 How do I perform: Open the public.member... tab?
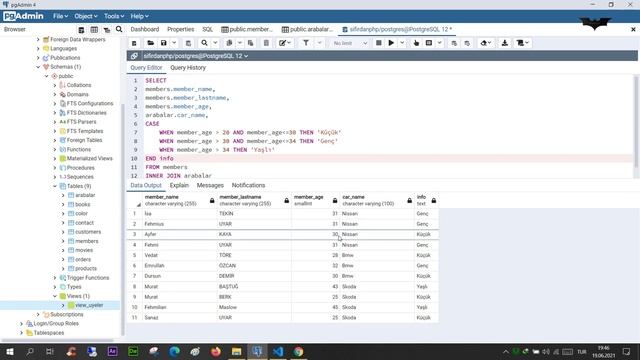pos(247,29)
